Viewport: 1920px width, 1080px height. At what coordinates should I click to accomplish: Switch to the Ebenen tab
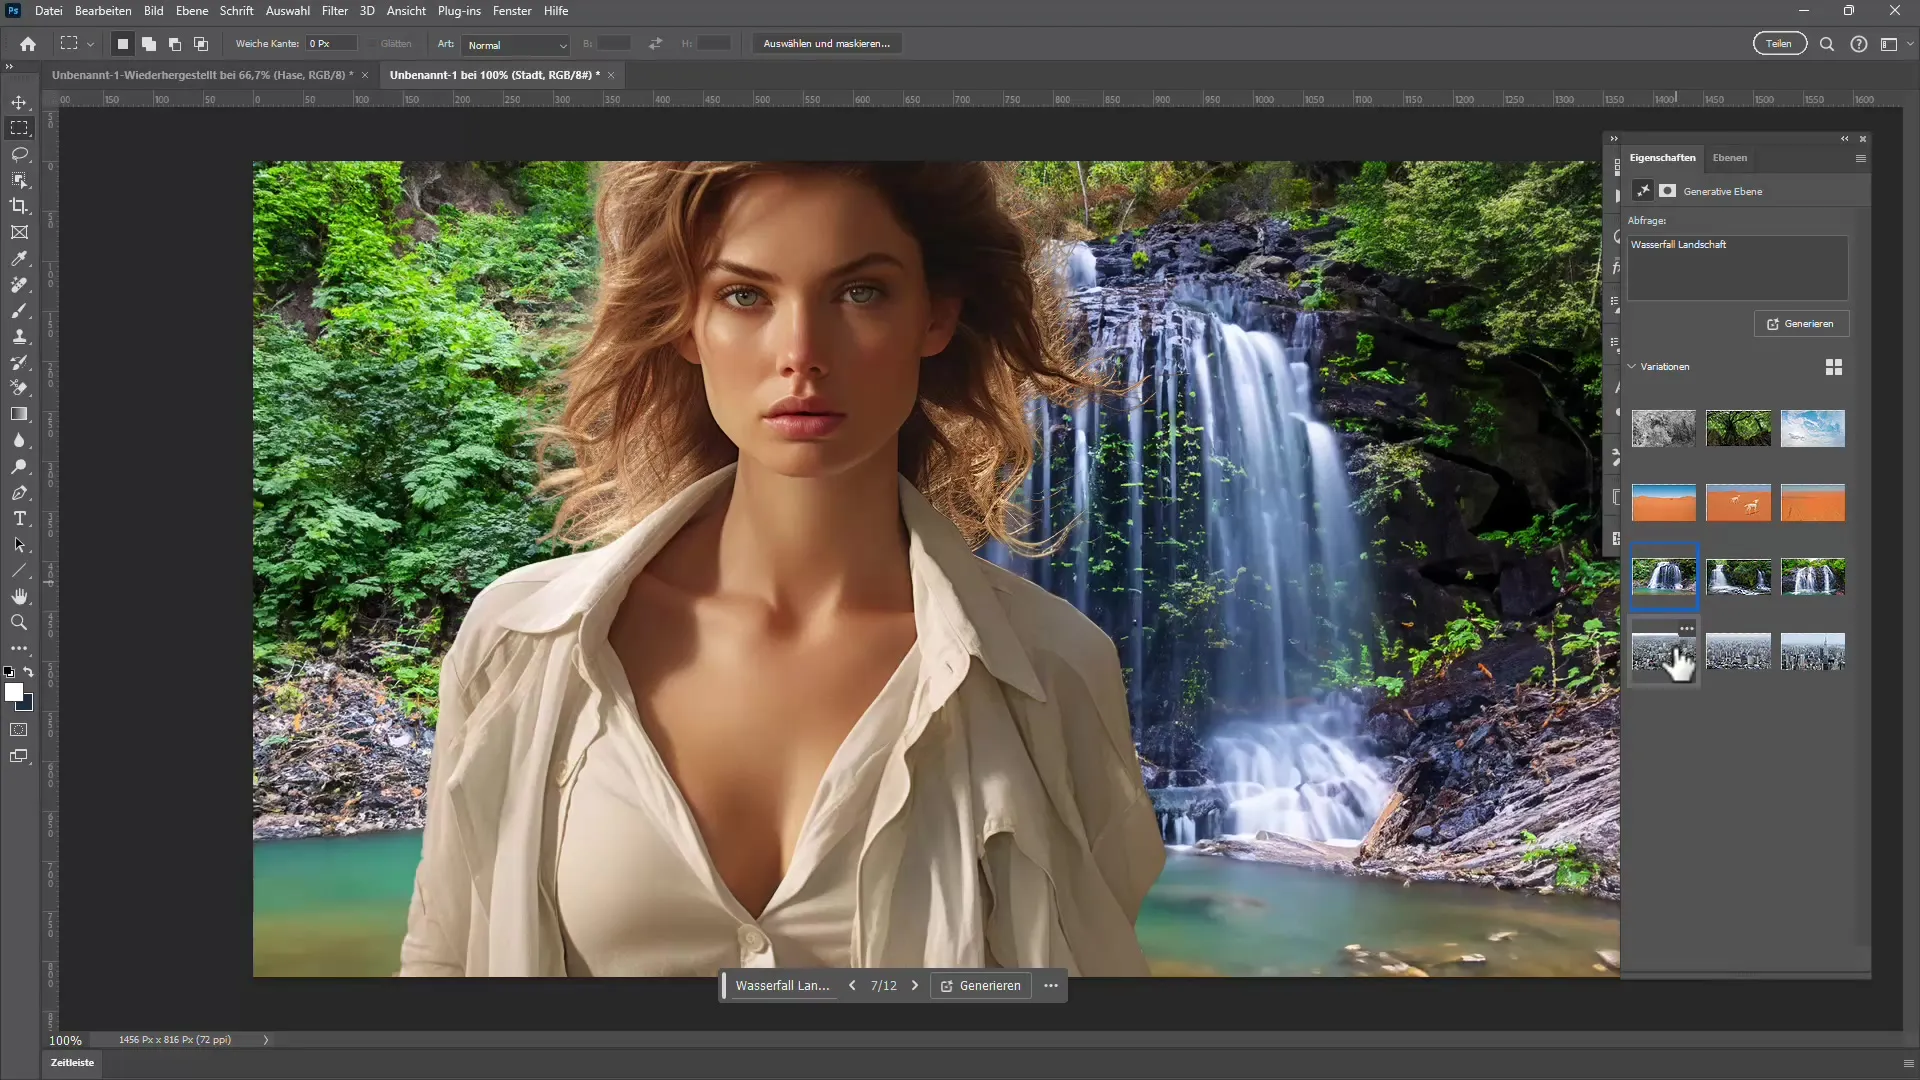(1729, 158)
